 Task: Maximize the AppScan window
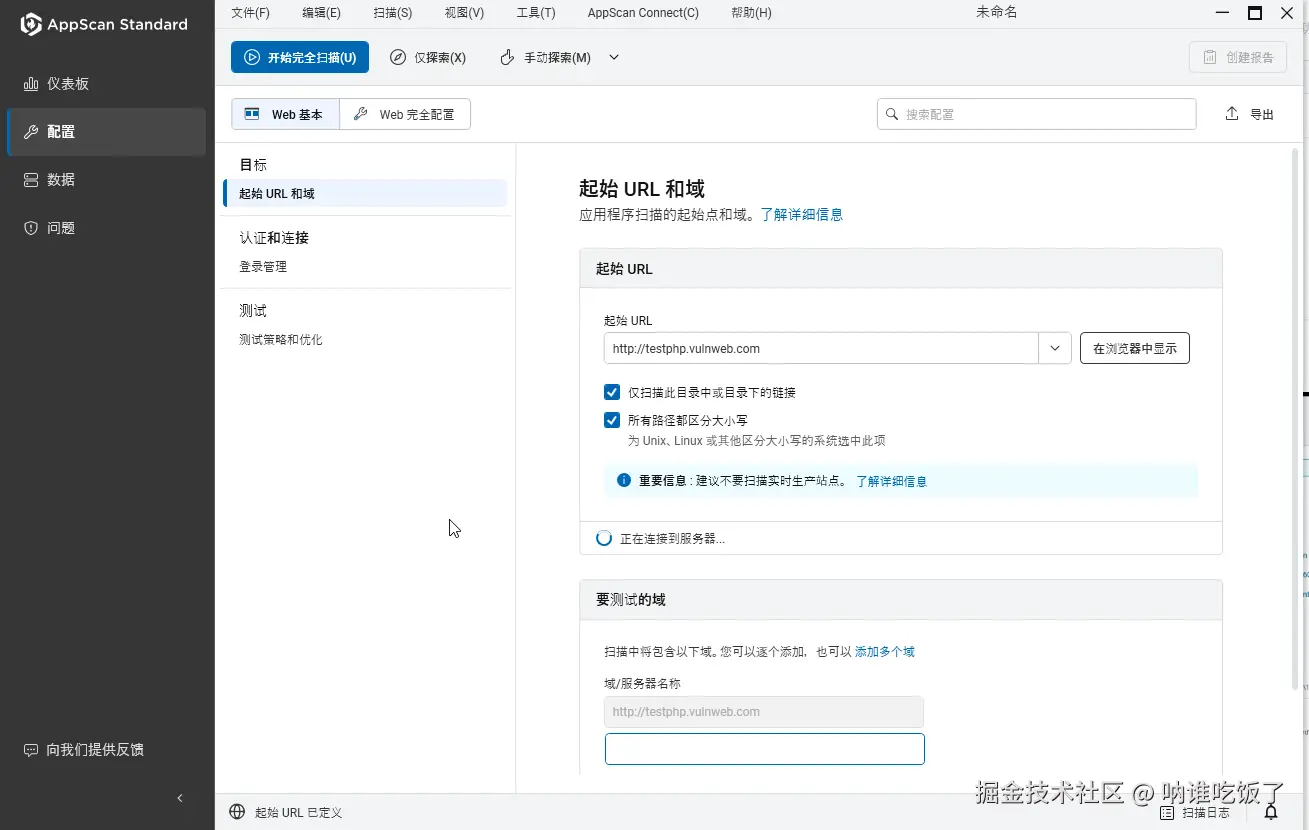(x=1255, y=13)
